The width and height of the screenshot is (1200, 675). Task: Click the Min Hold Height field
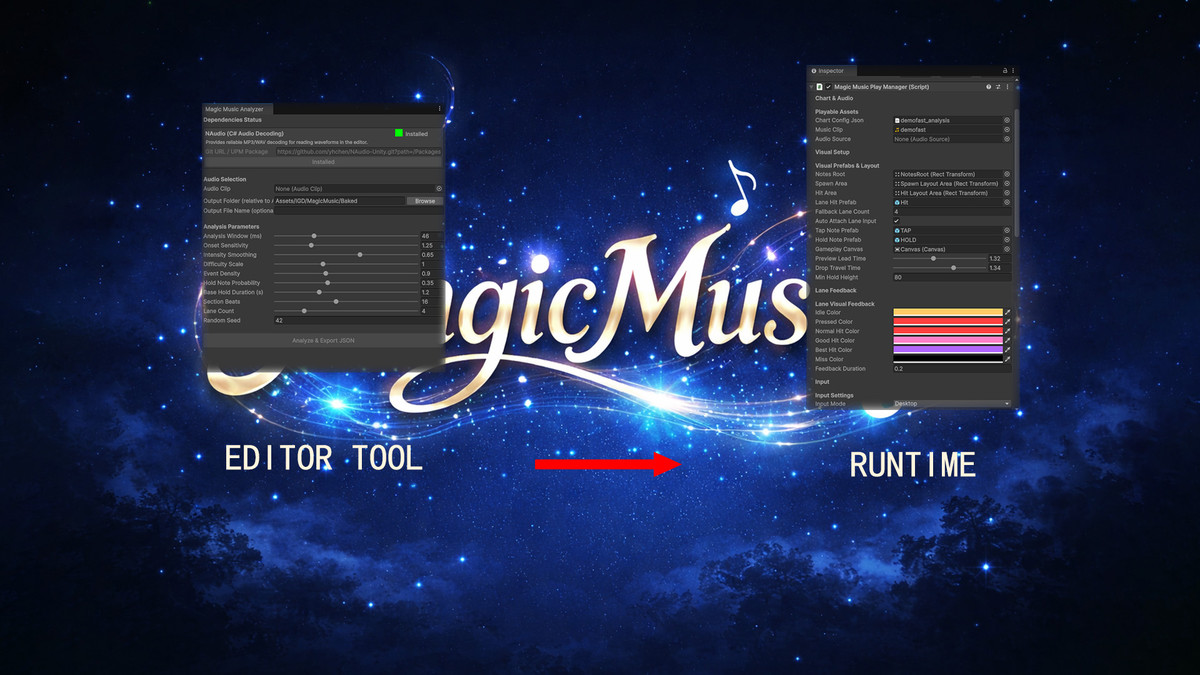pyautogui.click(x=952, y=277)
